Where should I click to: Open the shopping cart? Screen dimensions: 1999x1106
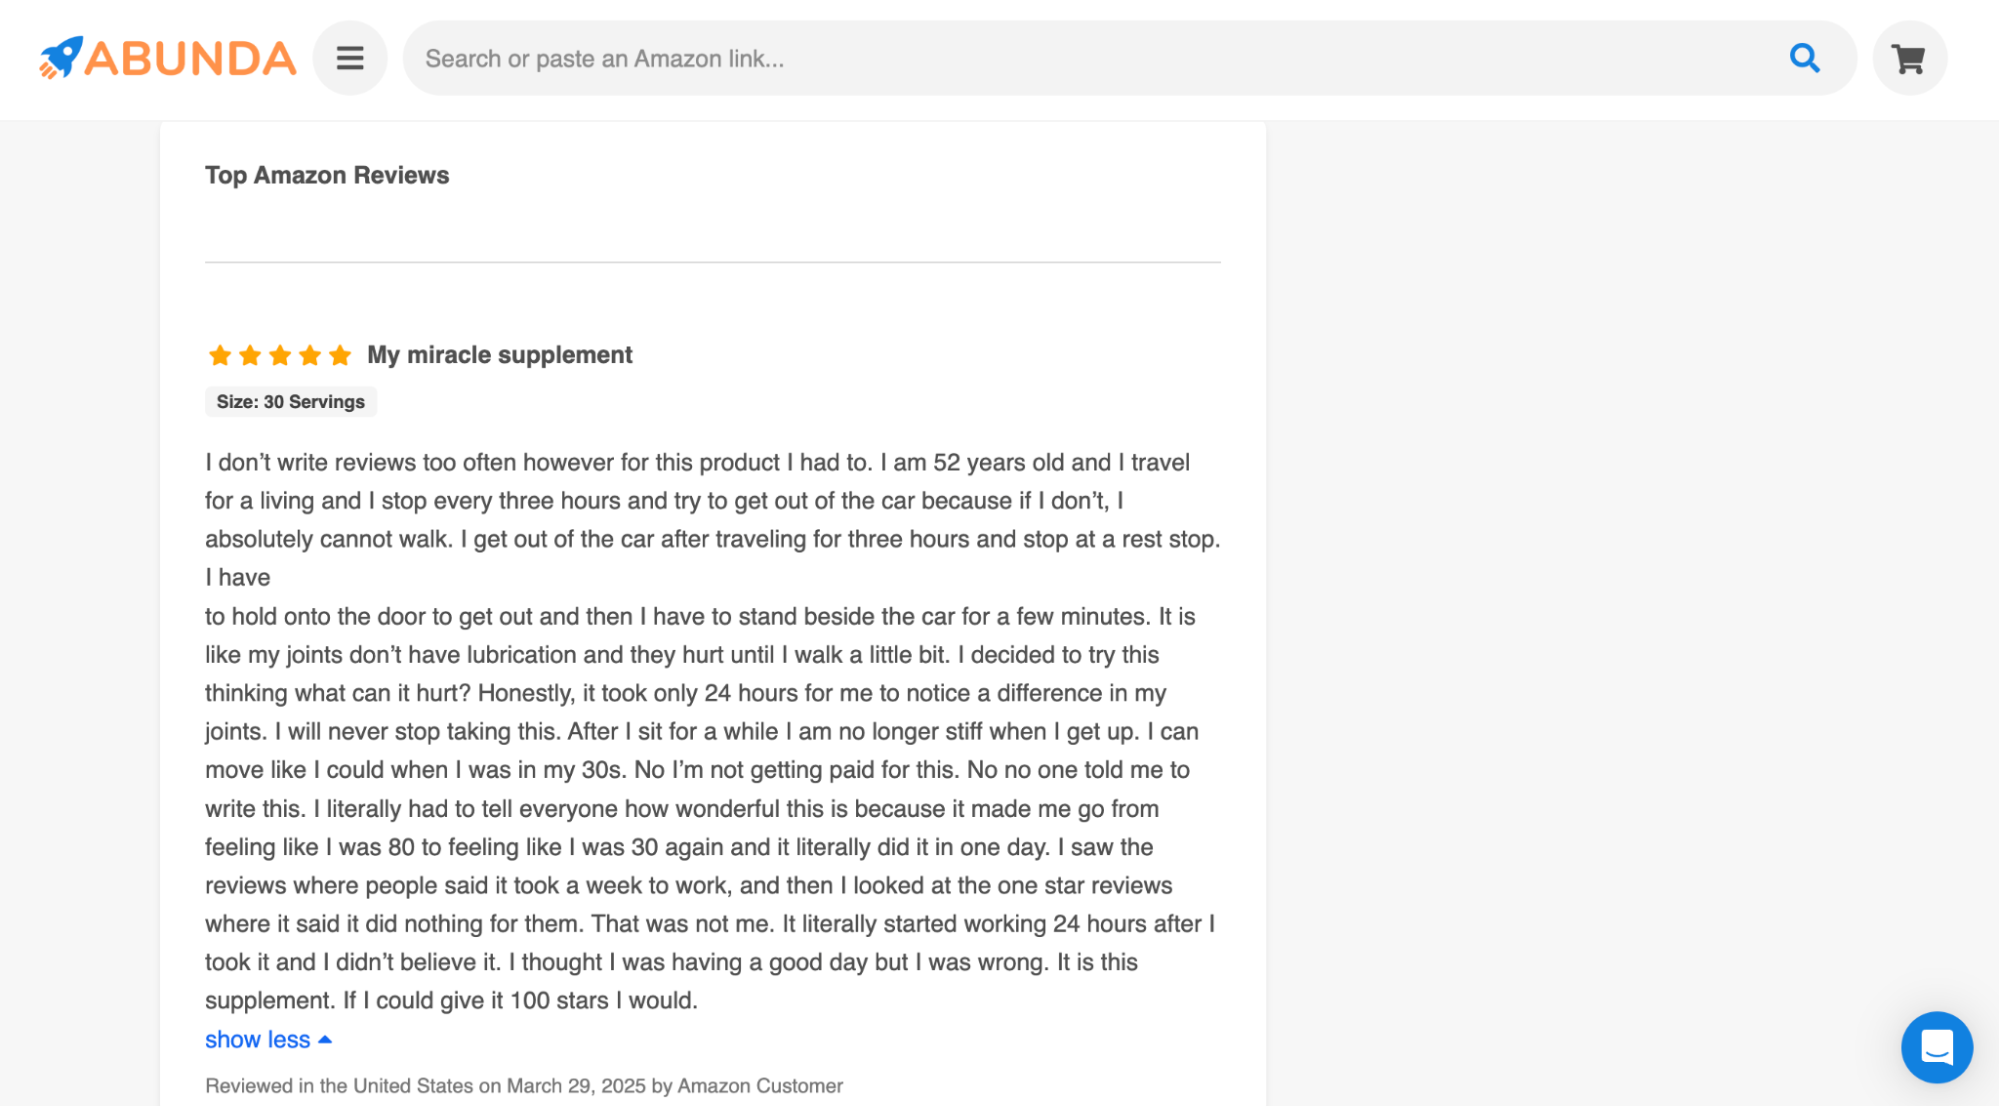click(1909, 58)
